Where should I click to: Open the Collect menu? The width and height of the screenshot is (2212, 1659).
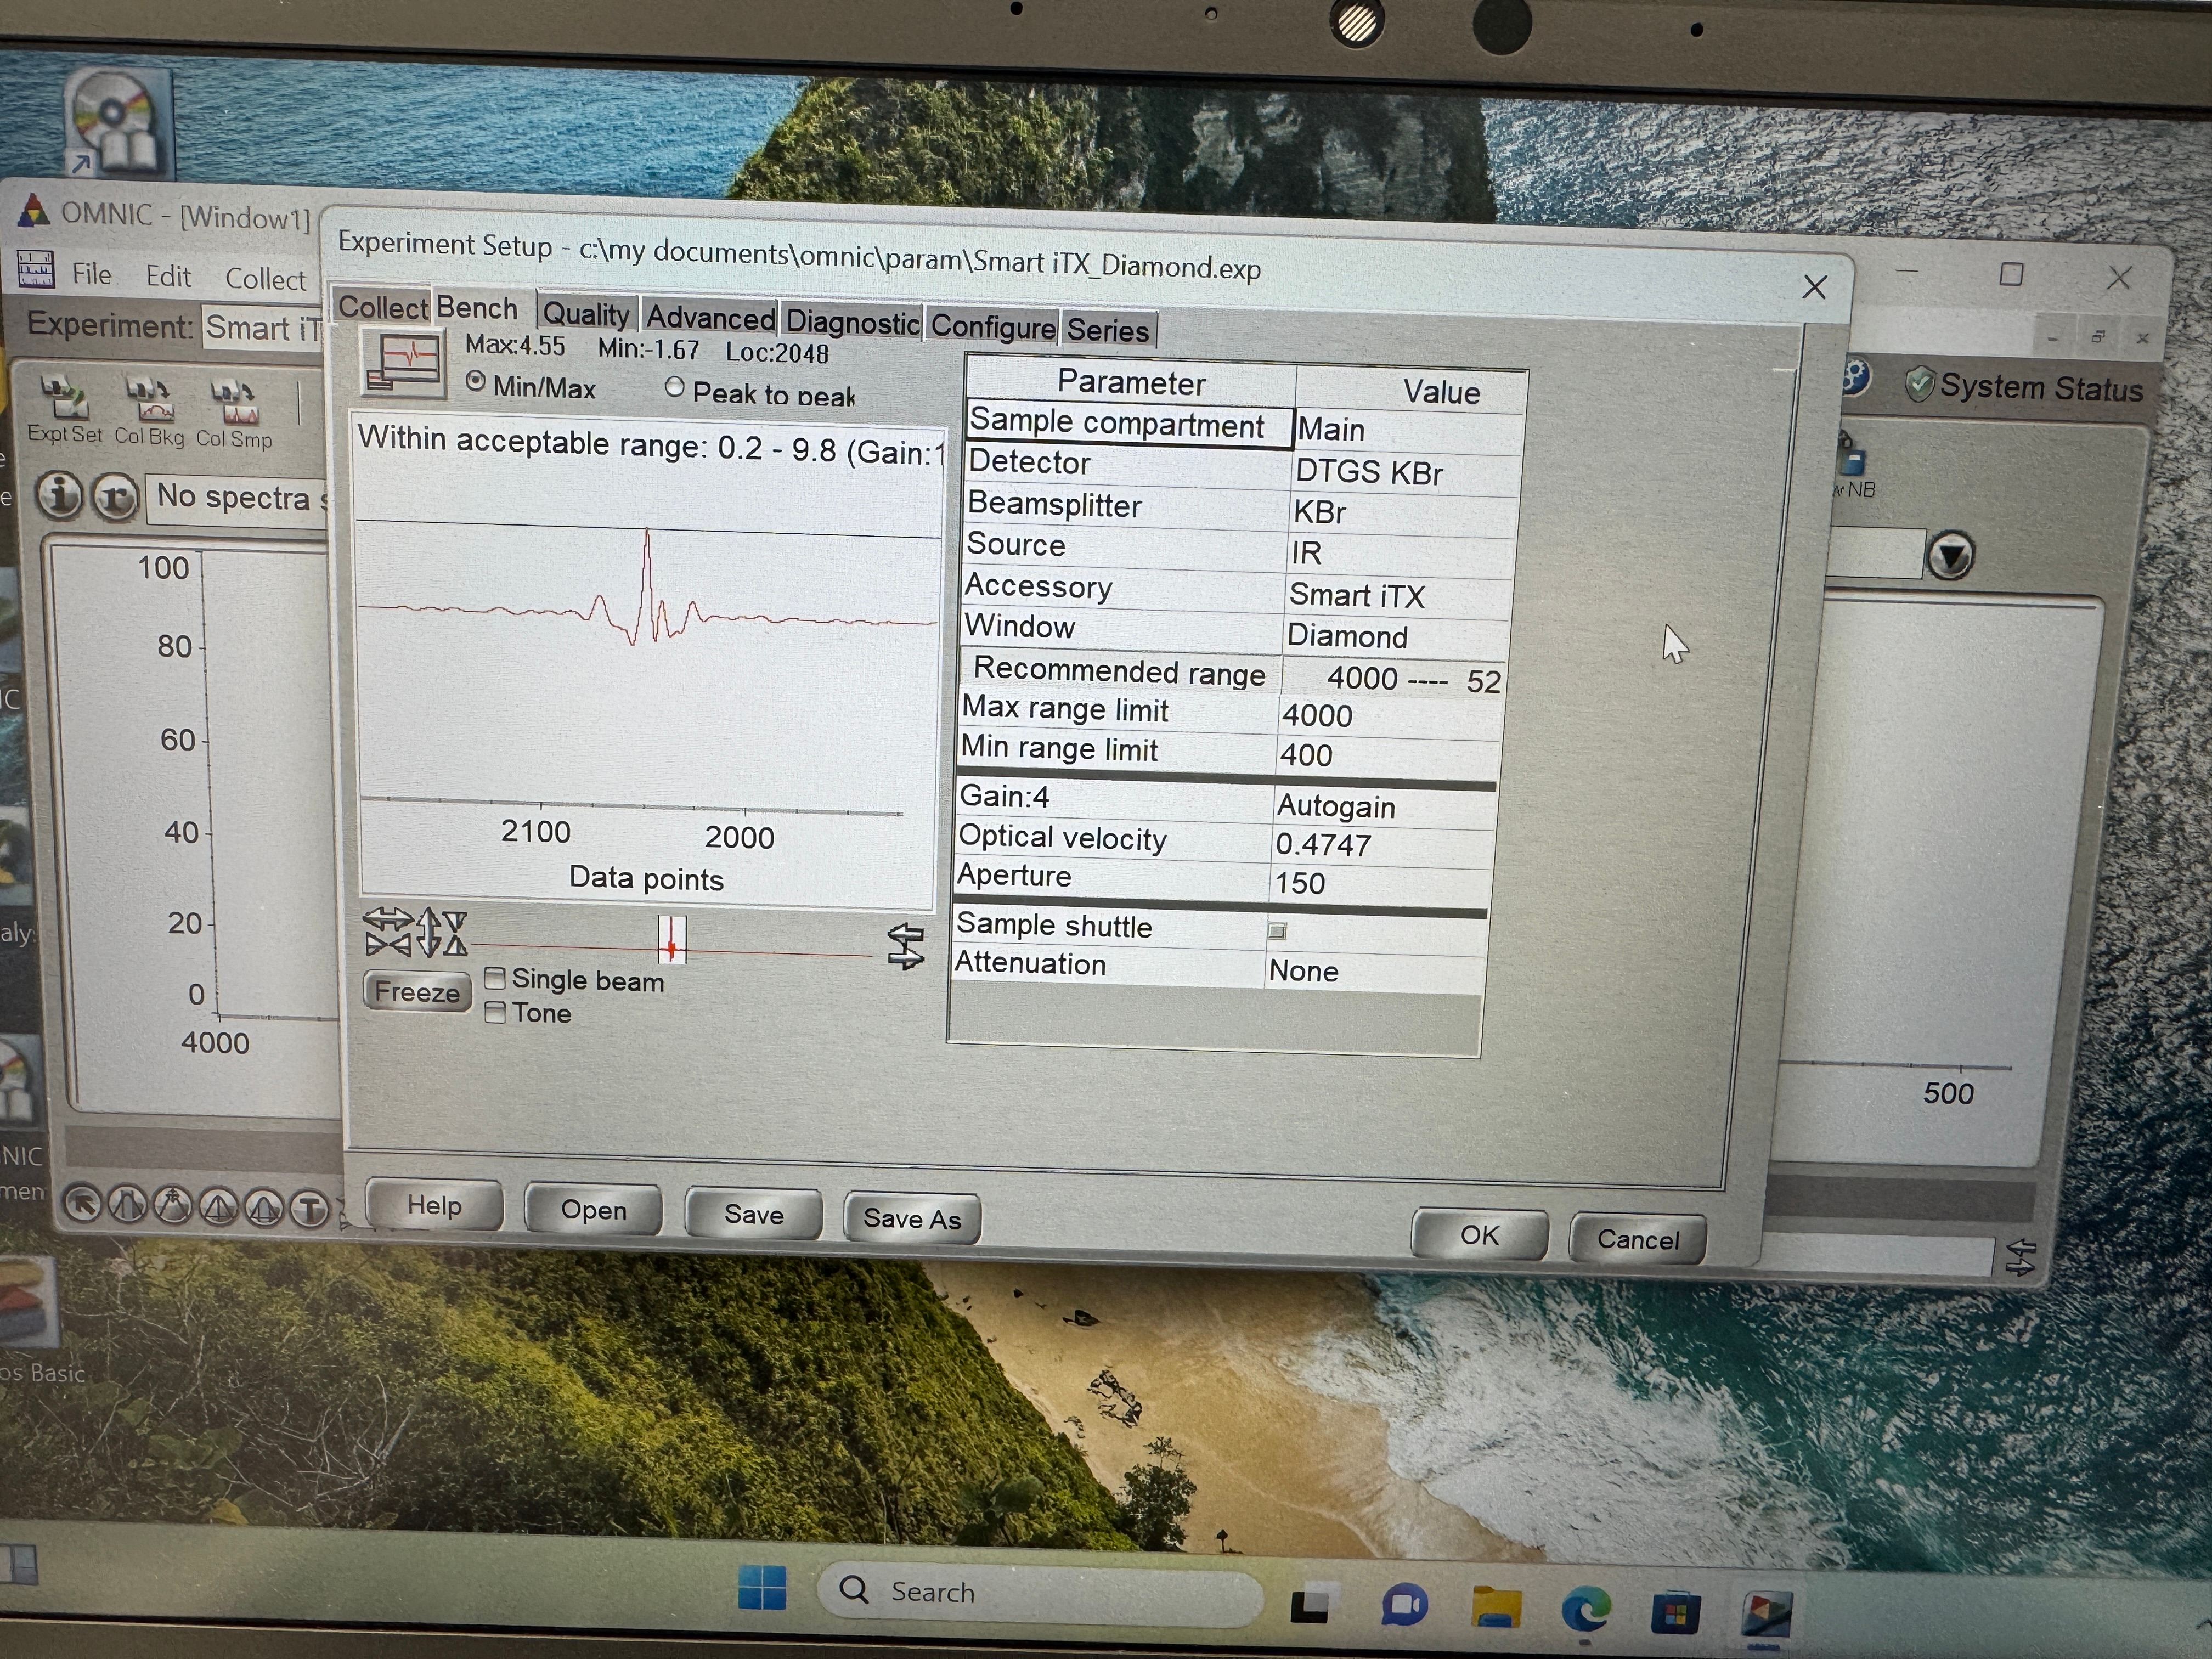coord(265,279)
